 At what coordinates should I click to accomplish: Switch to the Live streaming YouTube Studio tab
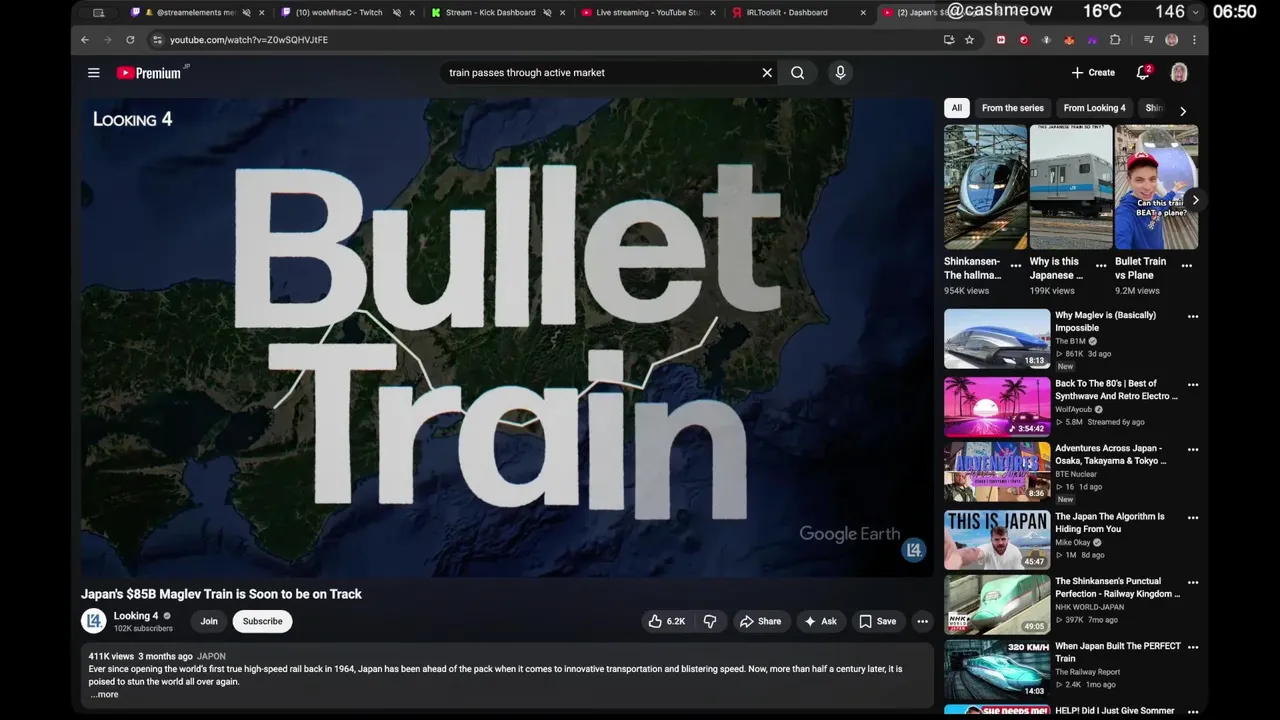click(647, 13)
